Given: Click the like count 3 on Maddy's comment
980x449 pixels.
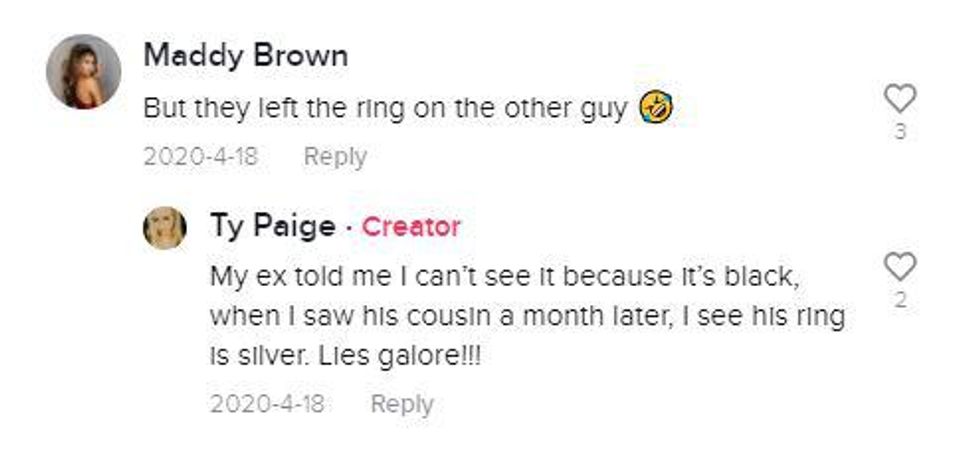Looking at the screenshot, I should pos(900,131).
